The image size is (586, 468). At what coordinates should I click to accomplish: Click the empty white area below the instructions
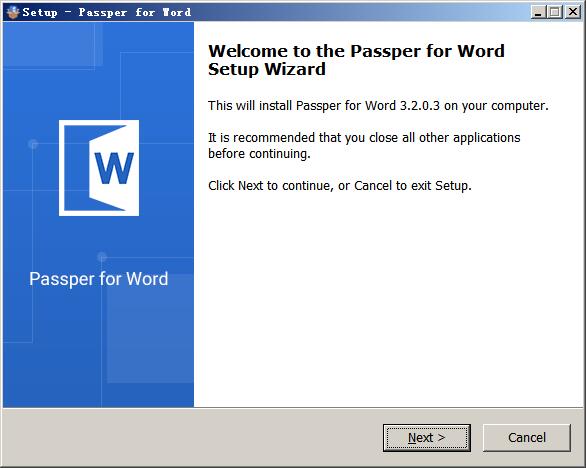(389, 299)
